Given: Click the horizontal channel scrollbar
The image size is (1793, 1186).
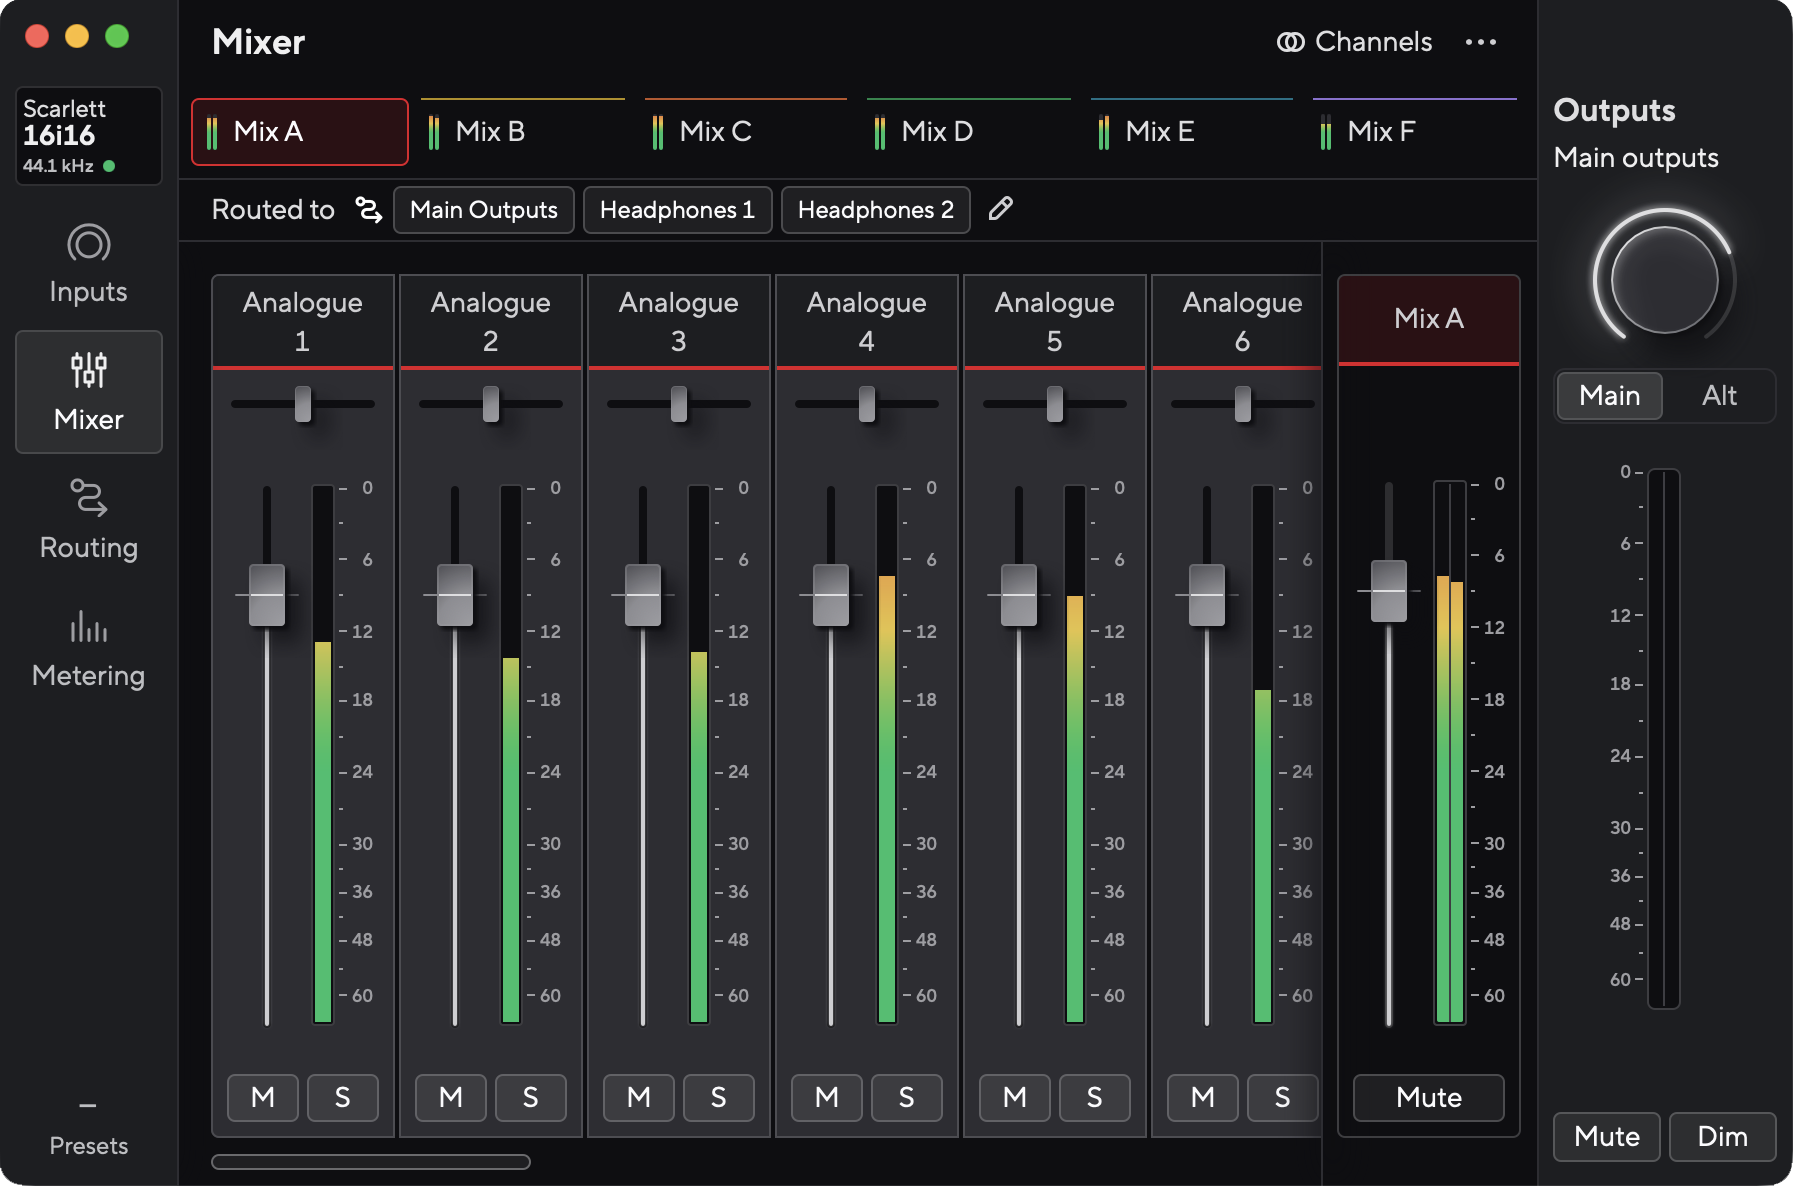Looking at the screenshot, I should [x=371, y=1162].
